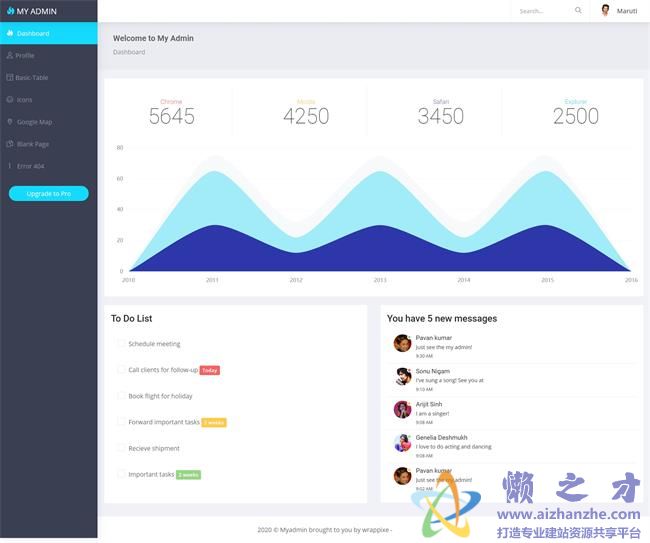This screenshot has width=650, height=543.
Task: Click the My Admin flame logo icon
Action: coord(10,11)
